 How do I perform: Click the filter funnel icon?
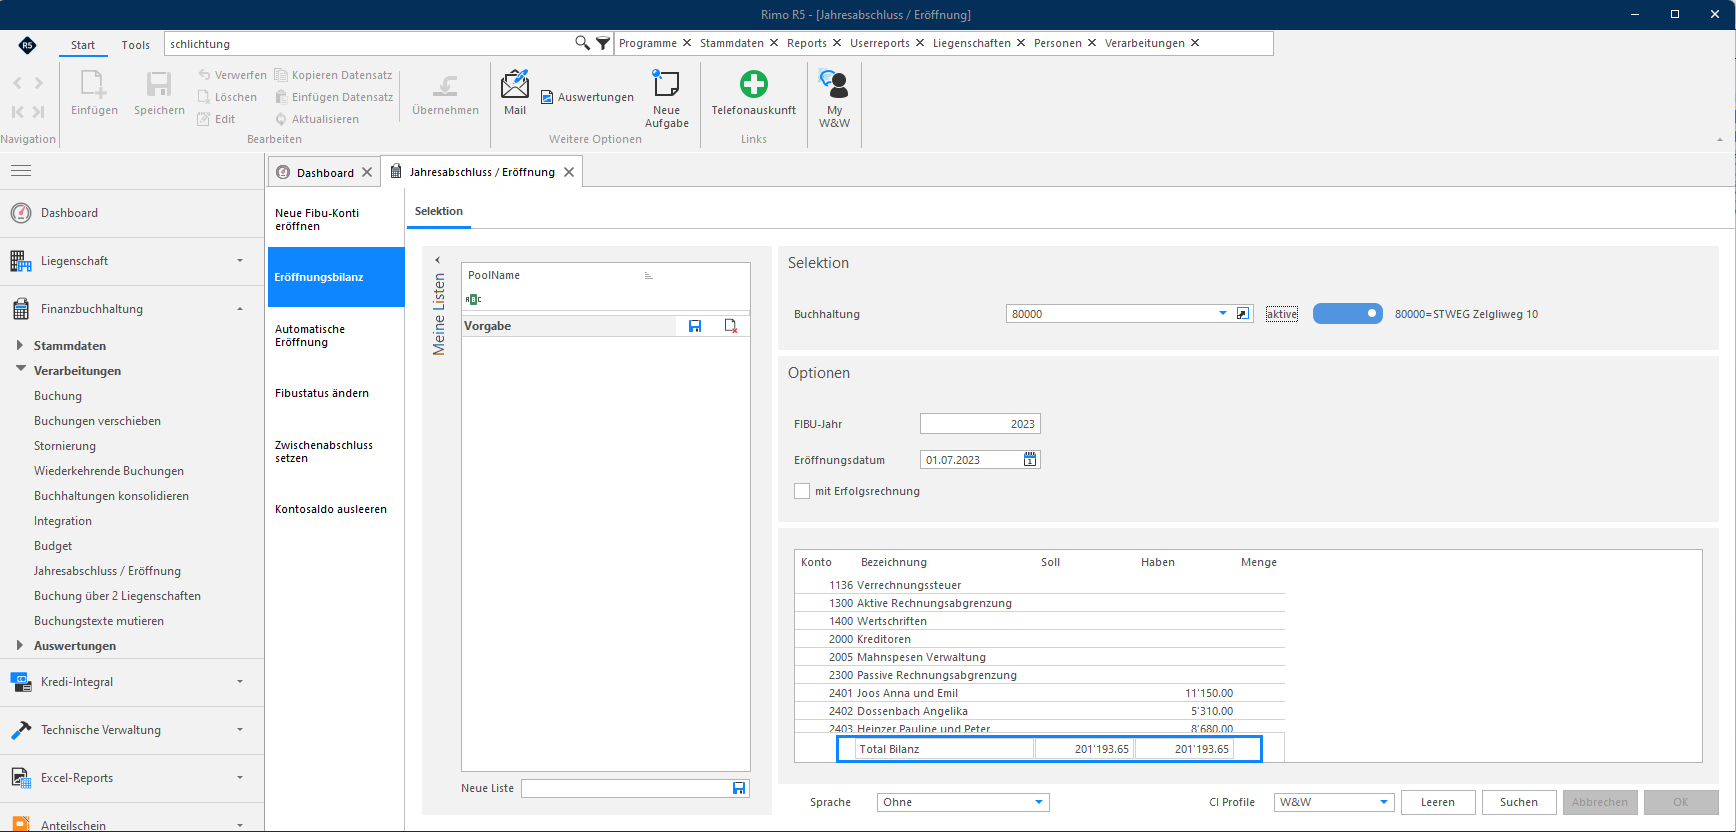point(603,43)
